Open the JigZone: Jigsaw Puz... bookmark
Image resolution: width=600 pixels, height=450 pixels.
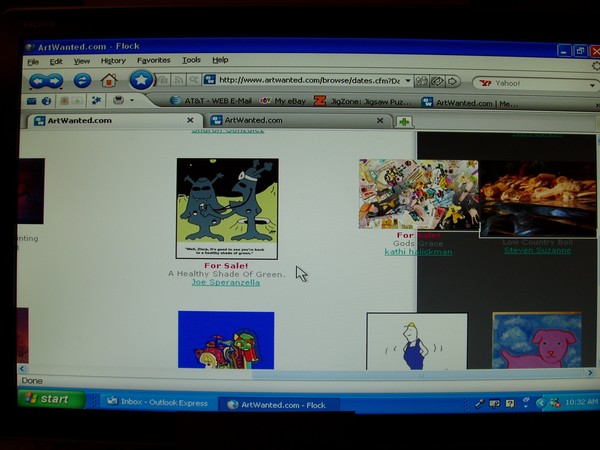[363, 101]
